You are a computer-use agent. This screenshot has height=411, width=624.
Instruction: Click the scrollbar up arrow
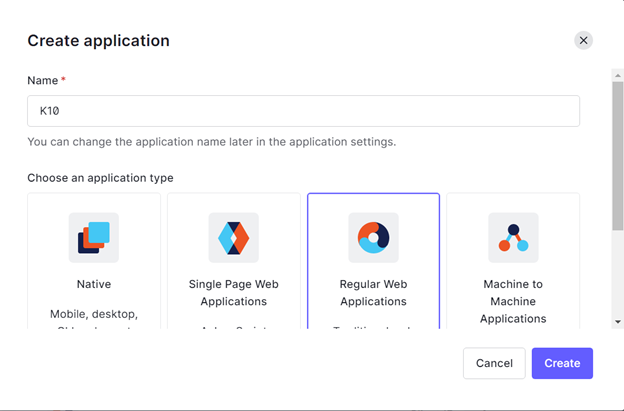point(618,75)
